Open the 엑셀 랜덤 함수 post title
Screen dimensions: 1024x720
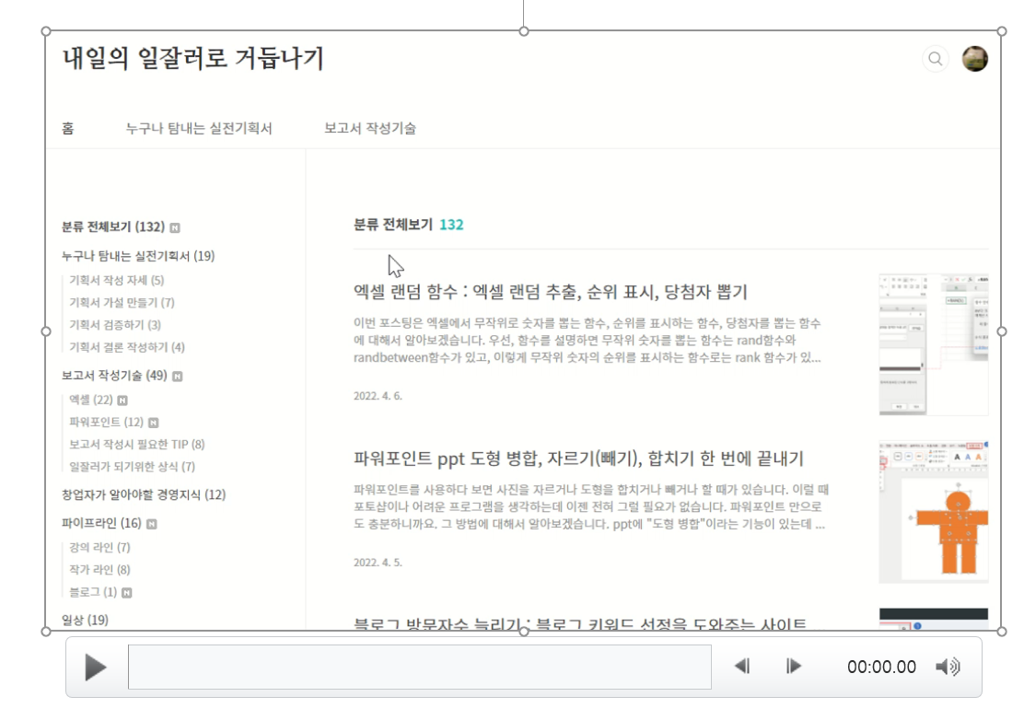pyautogui.click(x=550, y=291)
